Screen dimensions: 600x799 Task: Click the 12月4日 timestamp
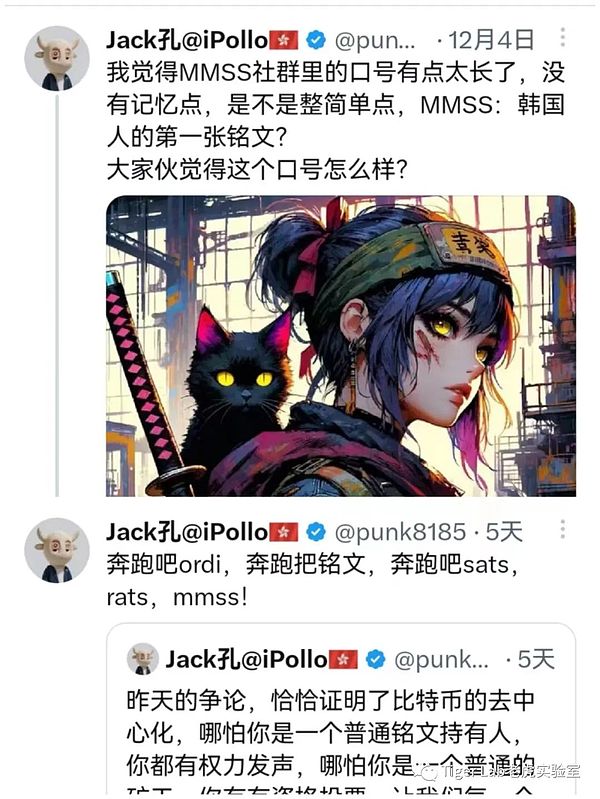[491, 40]
